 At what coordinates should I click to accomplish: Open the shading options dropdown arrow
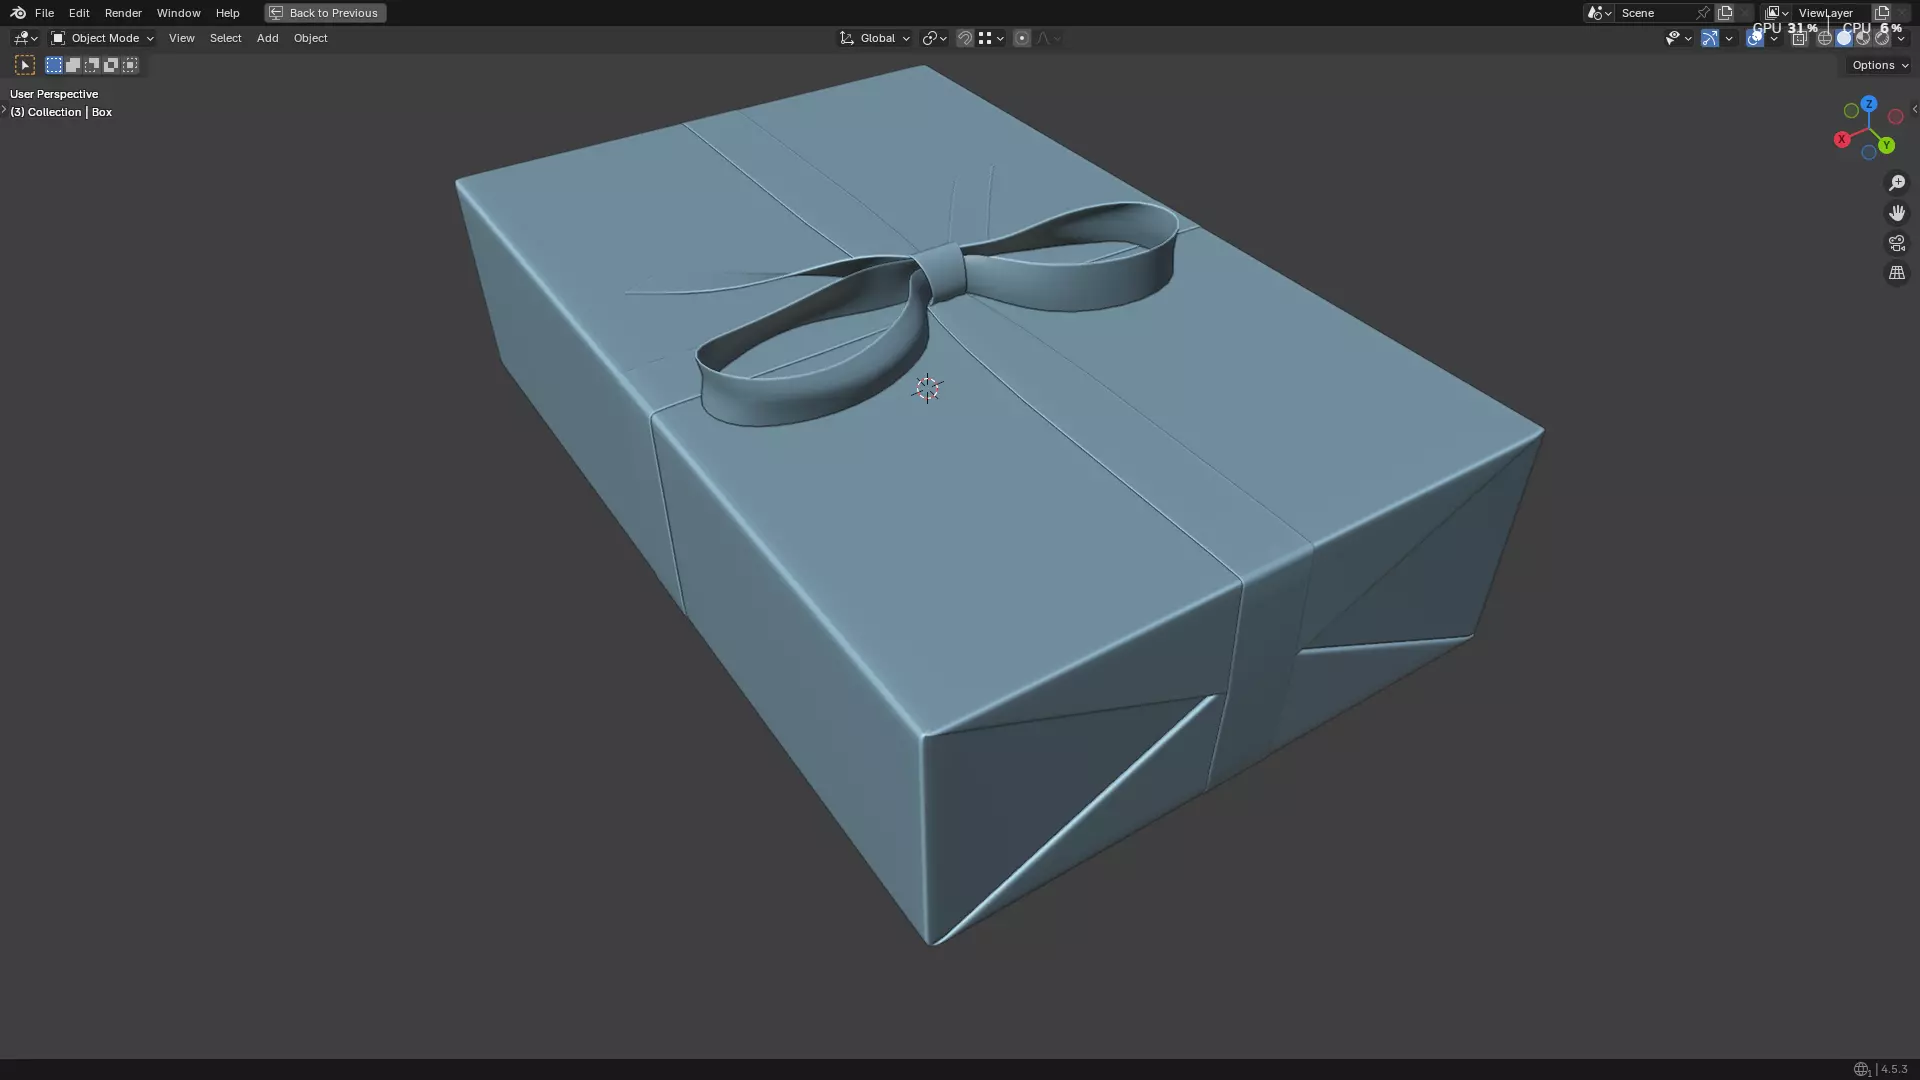(x=1901, y=38)
